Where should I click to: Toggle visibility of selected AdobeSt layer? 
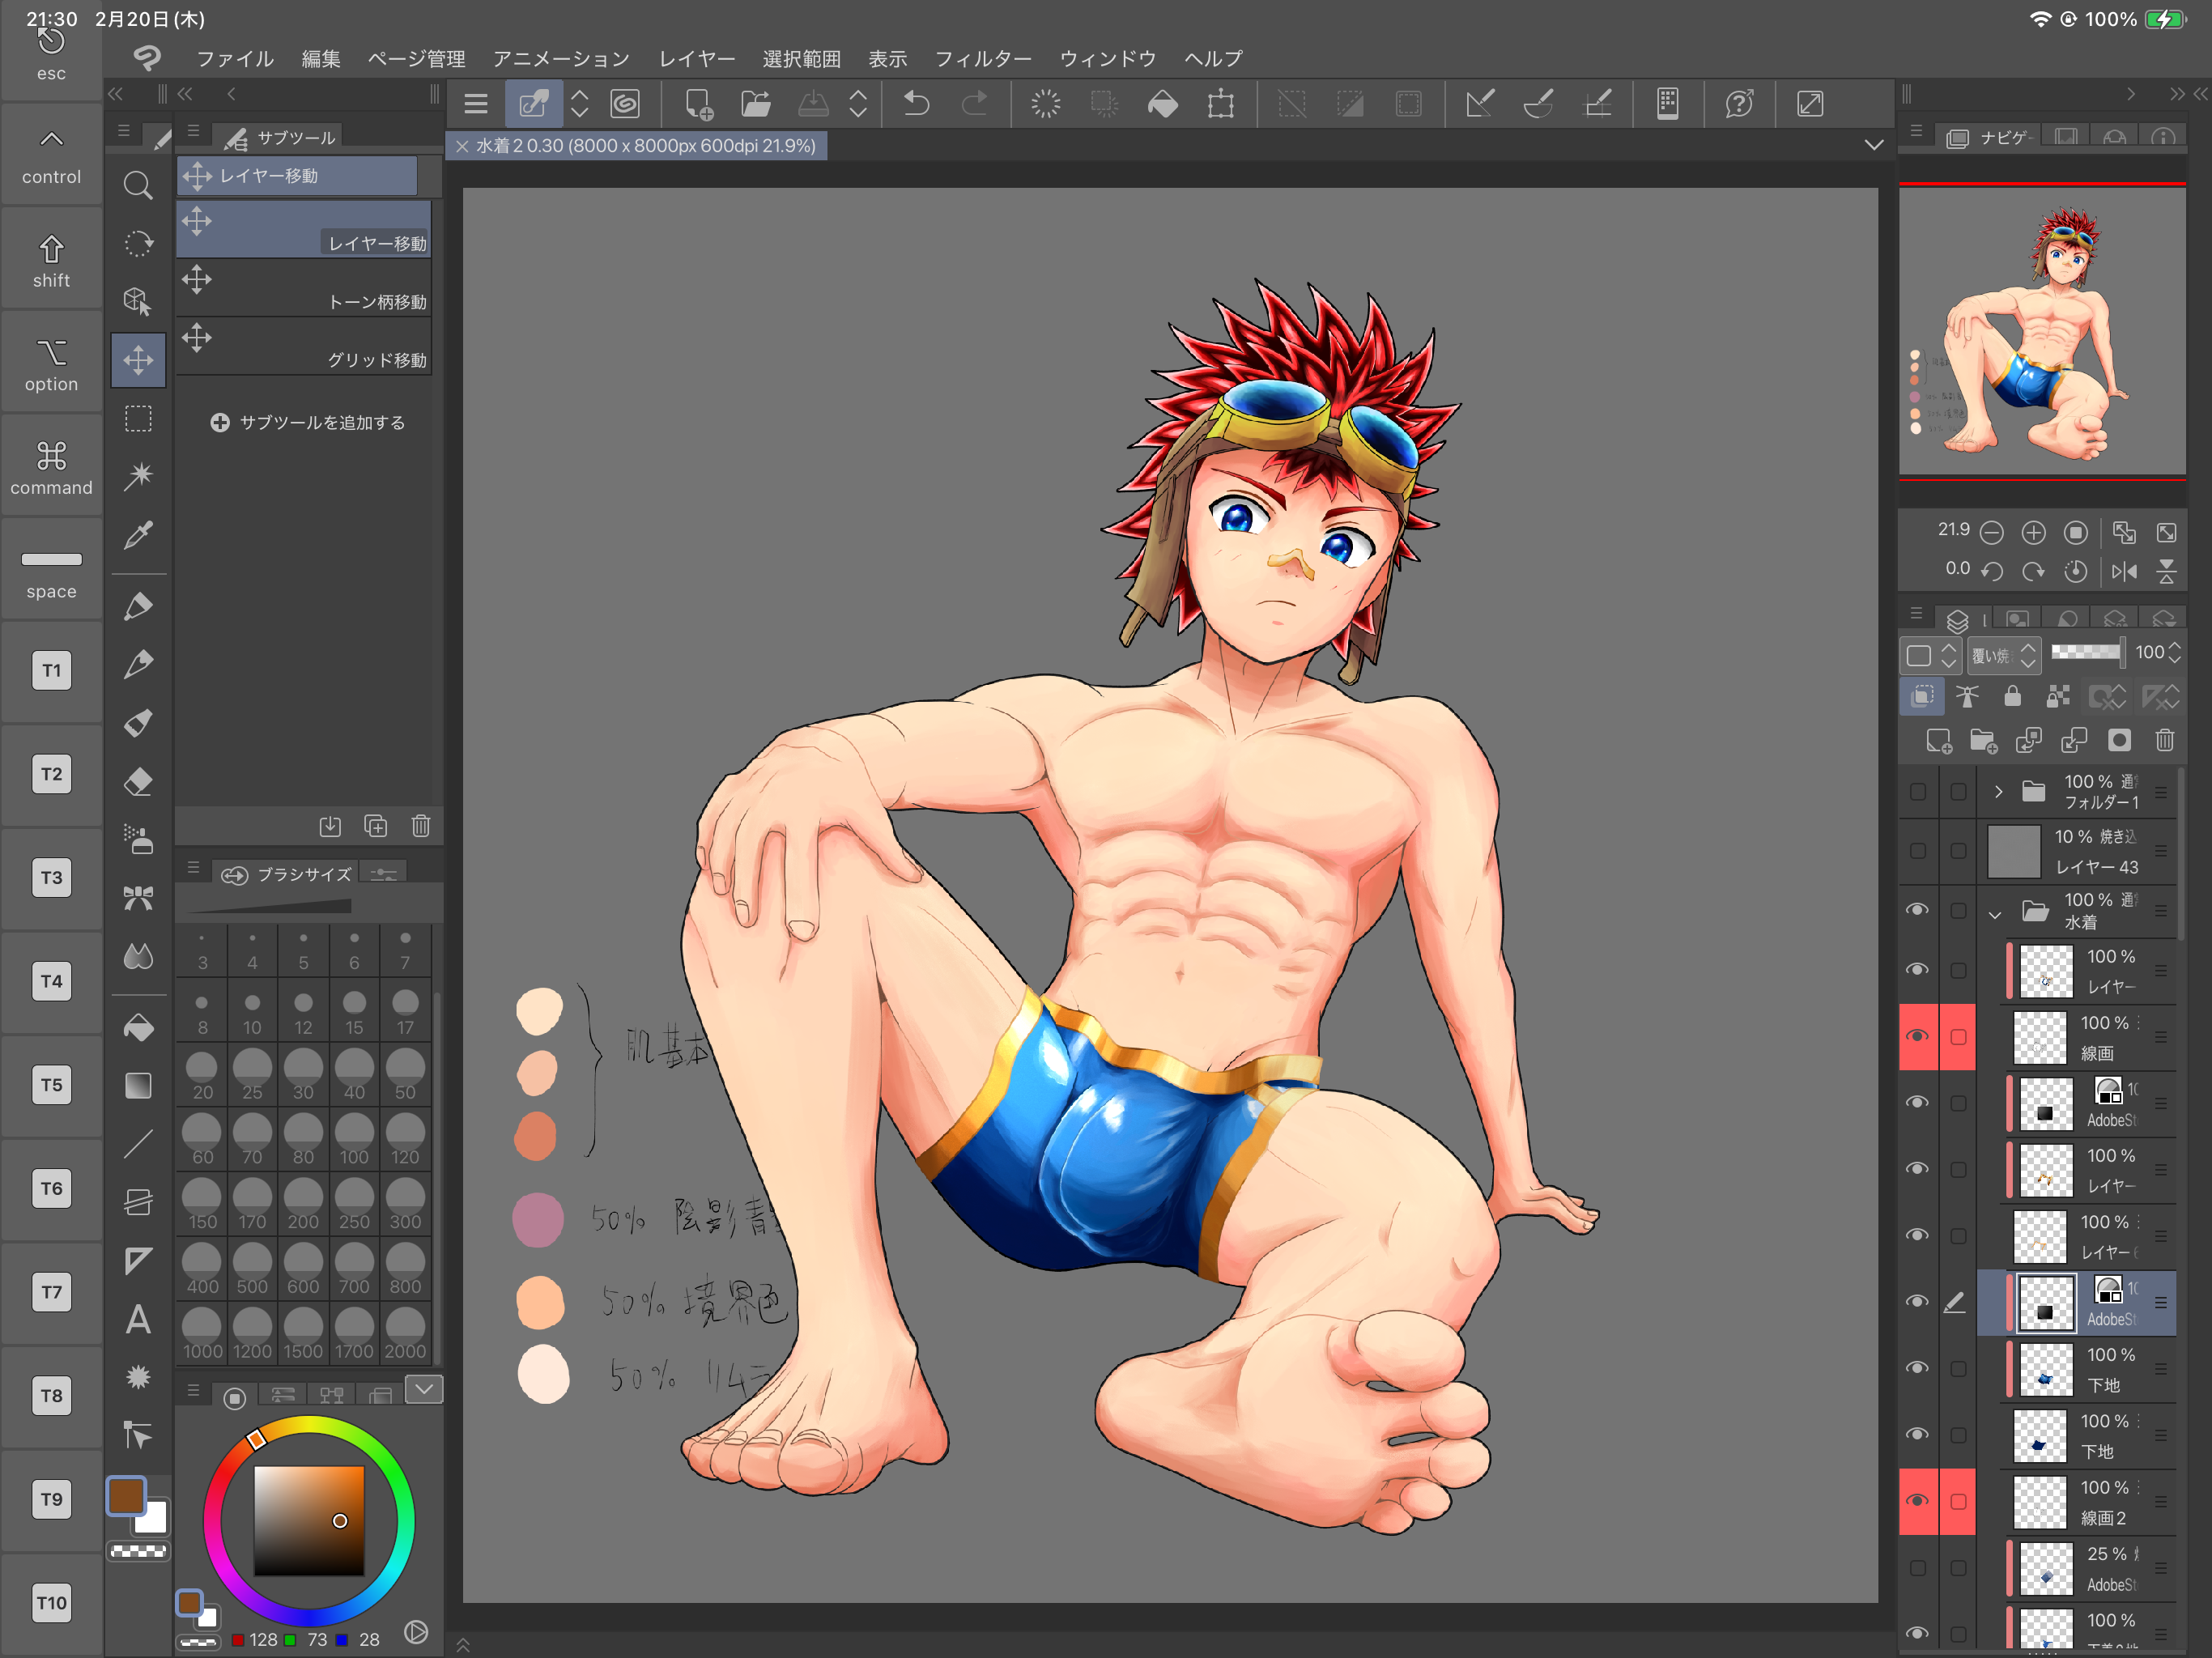[1917, 1302]
